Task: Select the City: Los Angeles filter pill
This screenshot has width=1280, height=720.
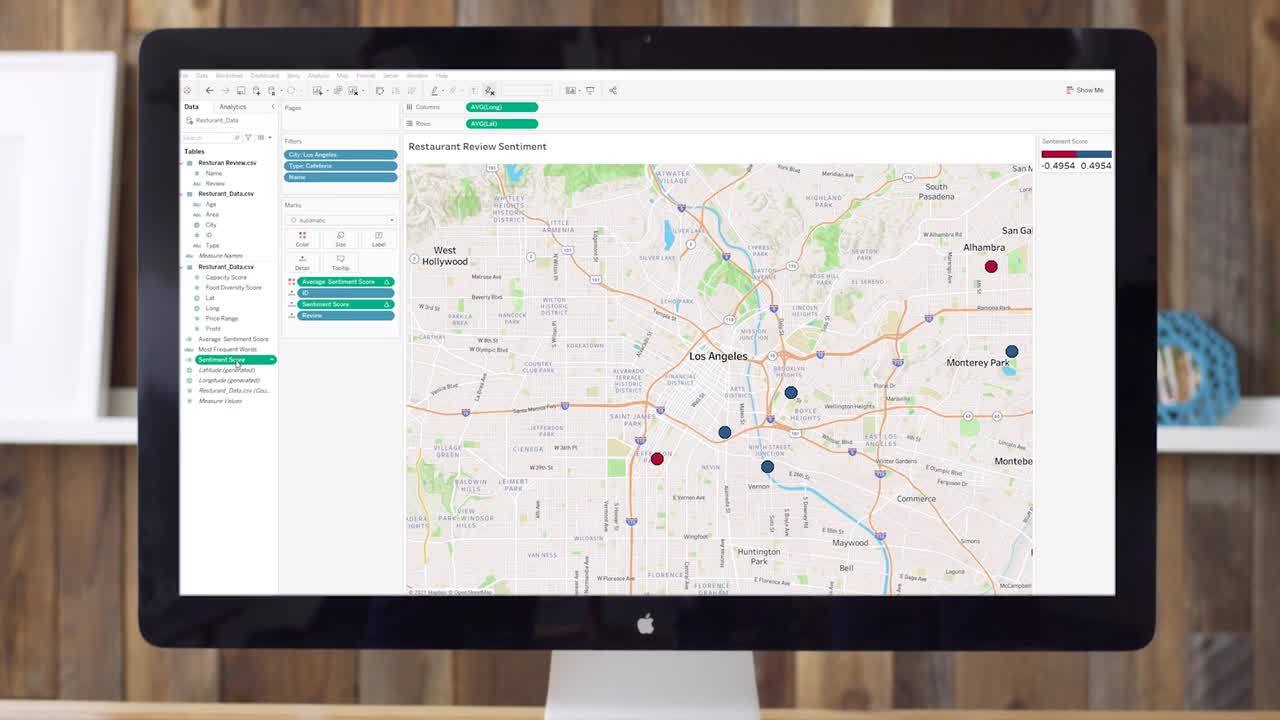Action: (340, 155)
